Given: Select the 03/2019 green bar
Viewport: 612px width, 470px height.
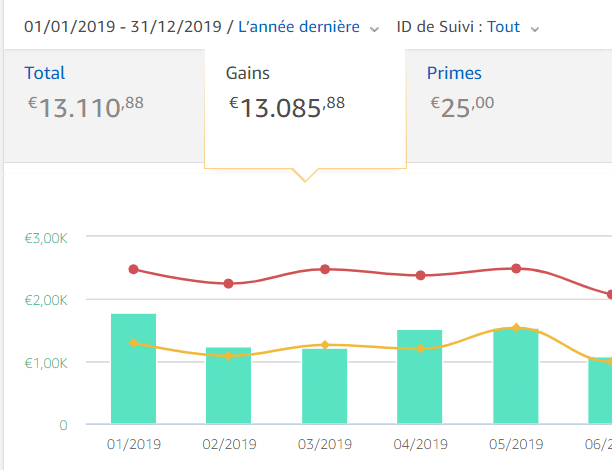Looking at the screenshot, I should coord(324,386).
